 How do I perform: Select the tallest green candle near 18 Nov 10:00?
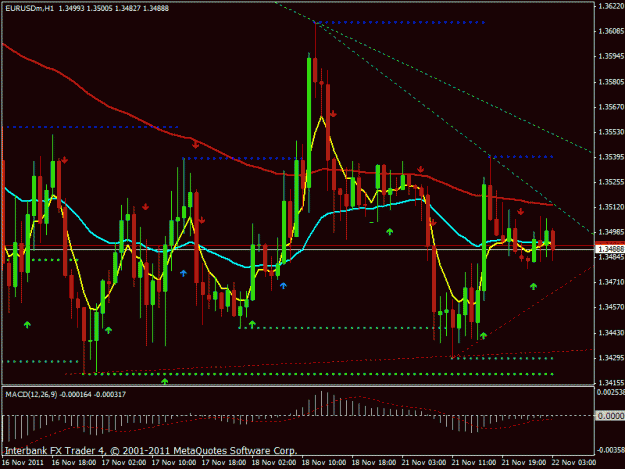[x=309, y=123]
